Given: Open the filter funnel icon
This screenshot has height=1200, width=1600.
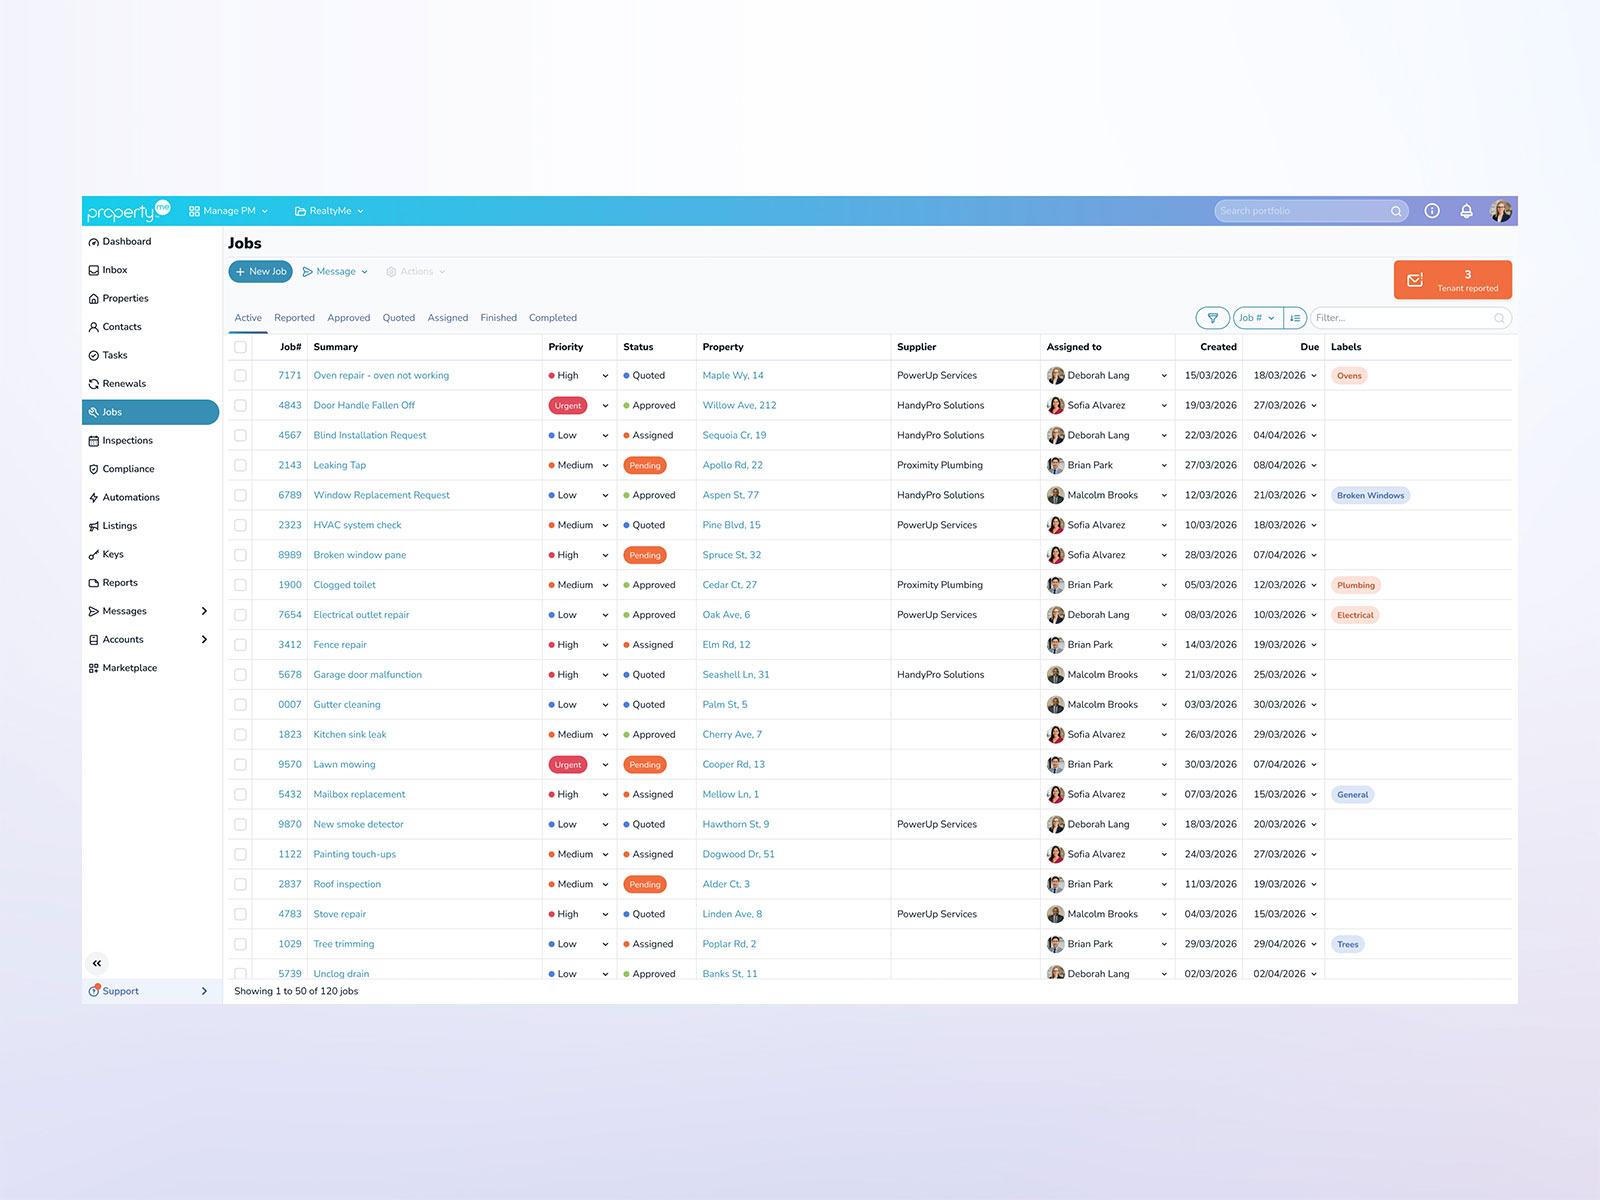Looking at the screenshot, I should [1212, 317].
